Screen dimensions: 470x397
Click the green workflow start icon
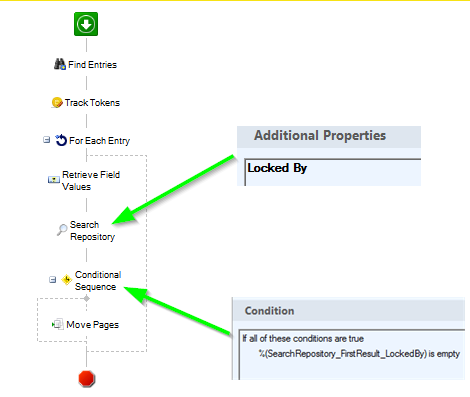[86, 24]
